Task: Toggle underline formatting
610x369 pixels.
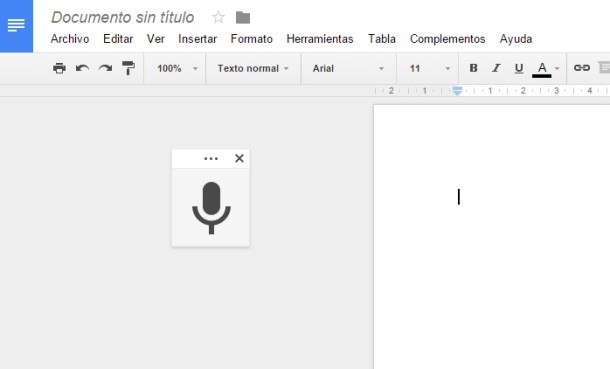Action: pyautogui.click(x=519, y=68)
